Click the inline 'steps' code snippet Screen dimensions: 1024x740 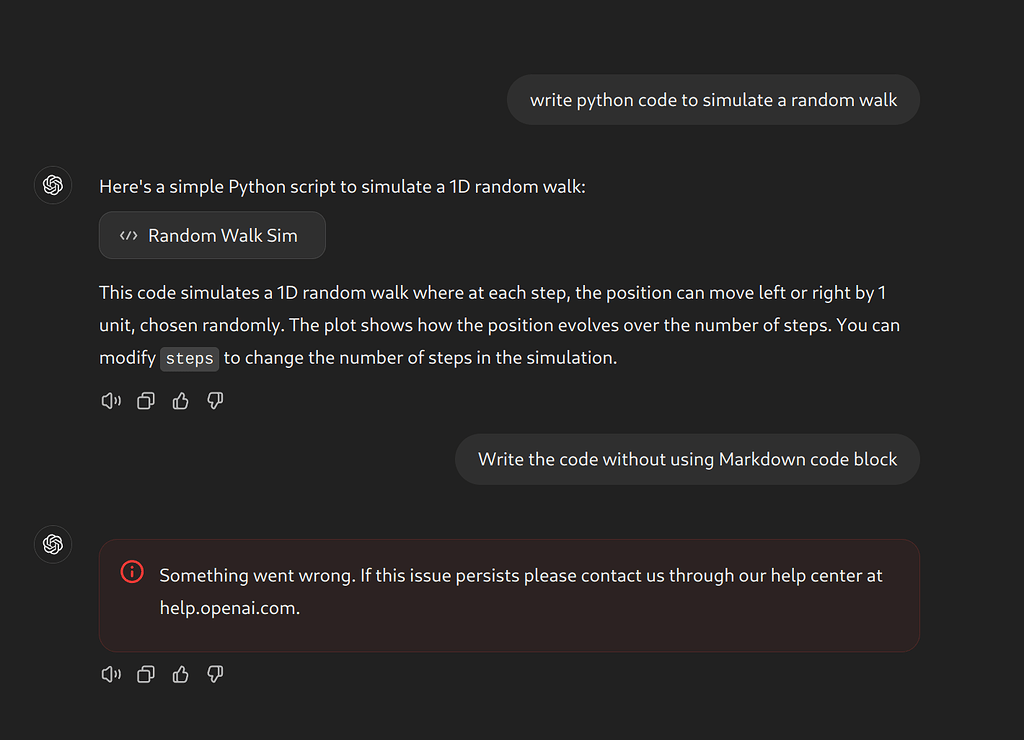tap(189, 359)
